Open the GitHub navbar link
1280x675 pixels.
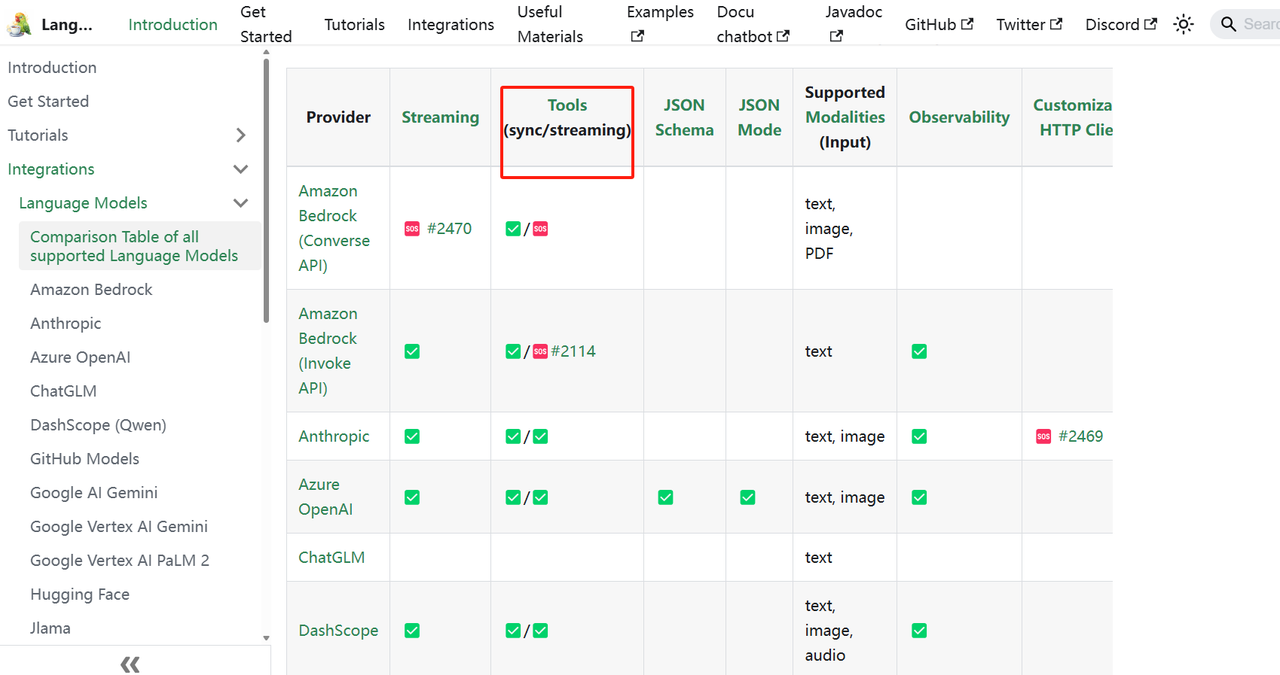coord(939,24)
